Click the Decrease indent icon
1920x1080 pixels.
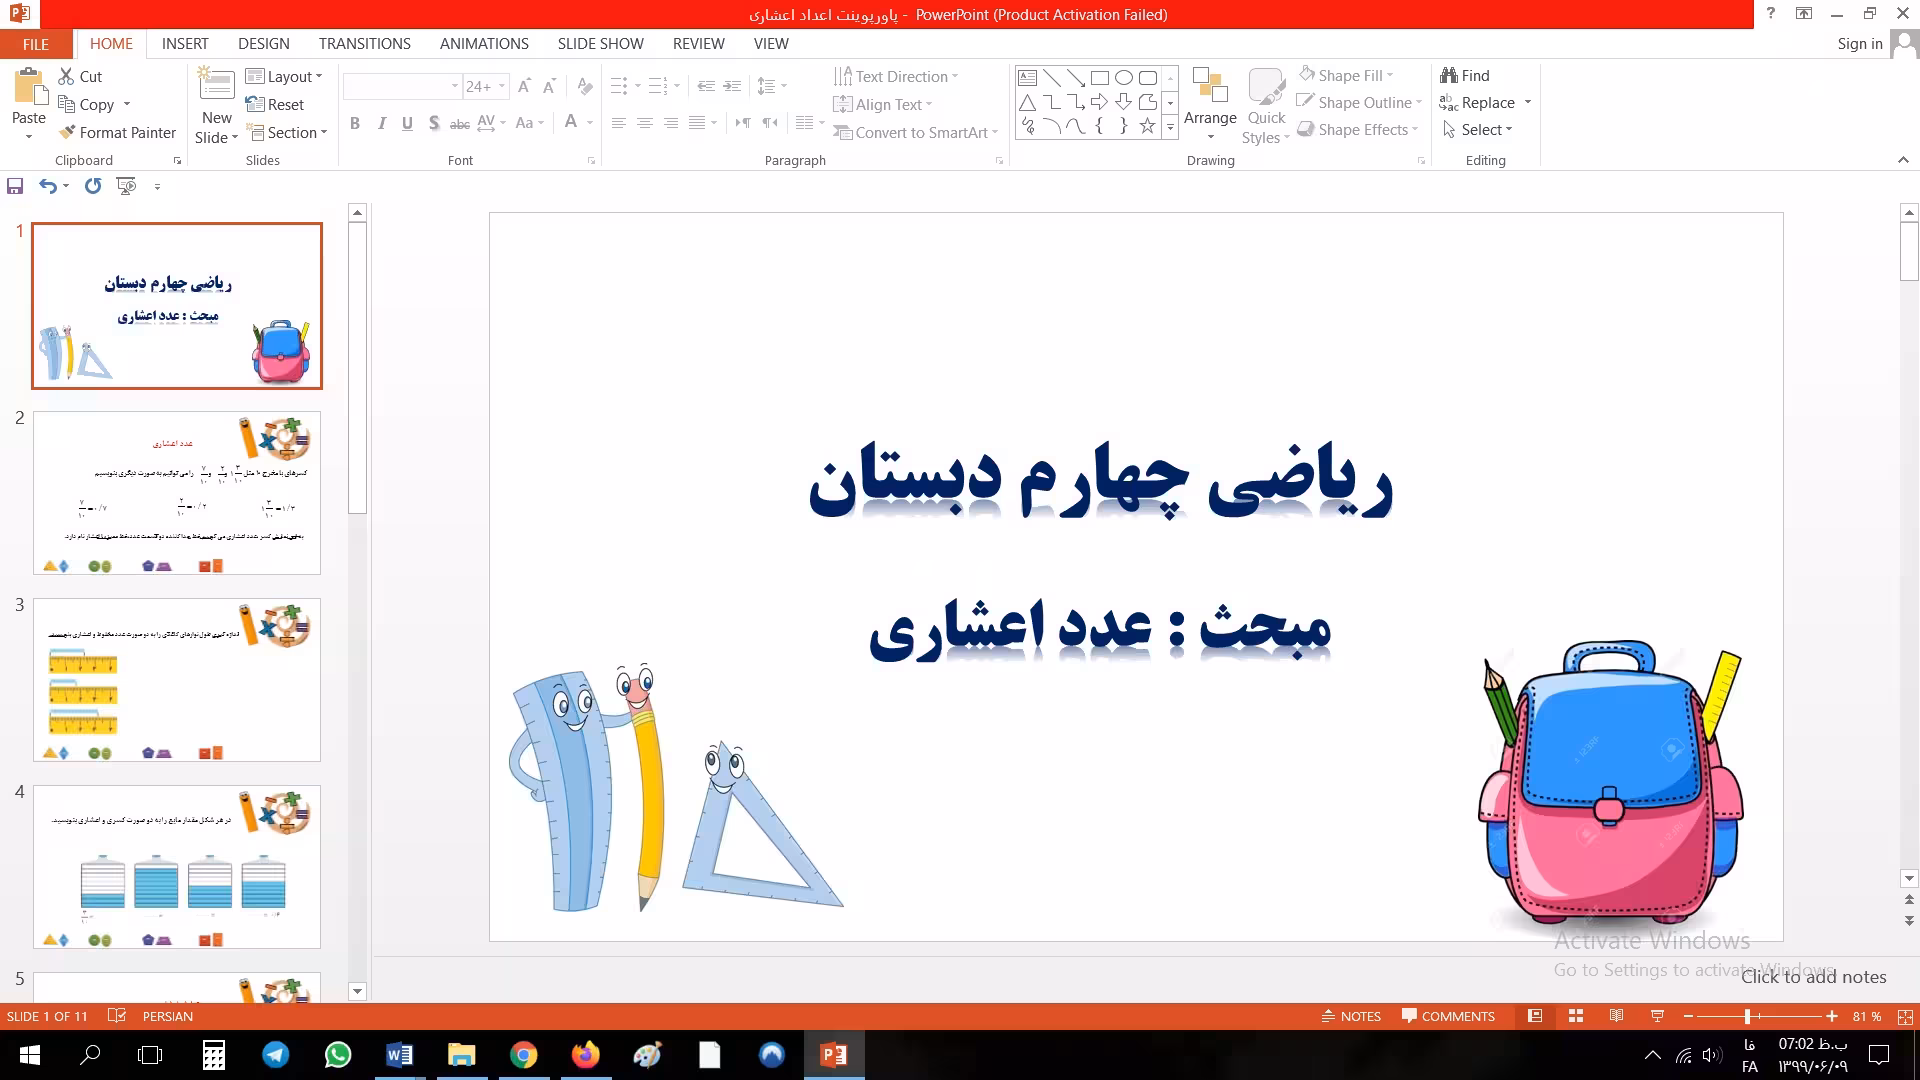point(706,86)
